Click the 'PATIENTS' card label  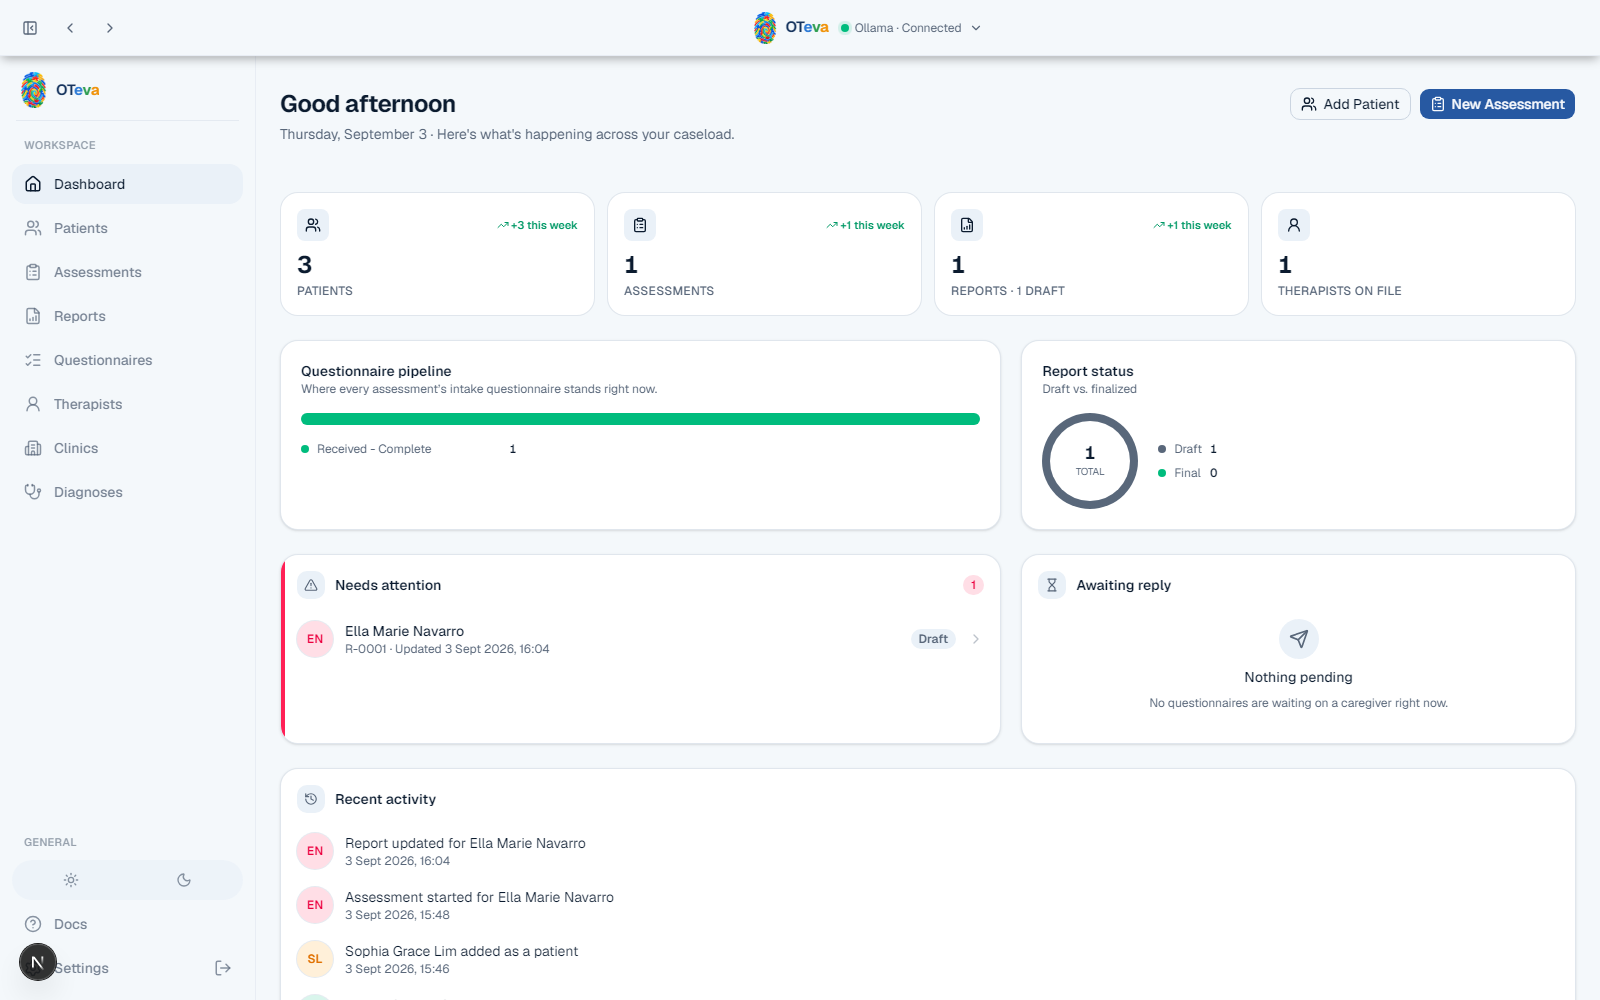[325, 291]
